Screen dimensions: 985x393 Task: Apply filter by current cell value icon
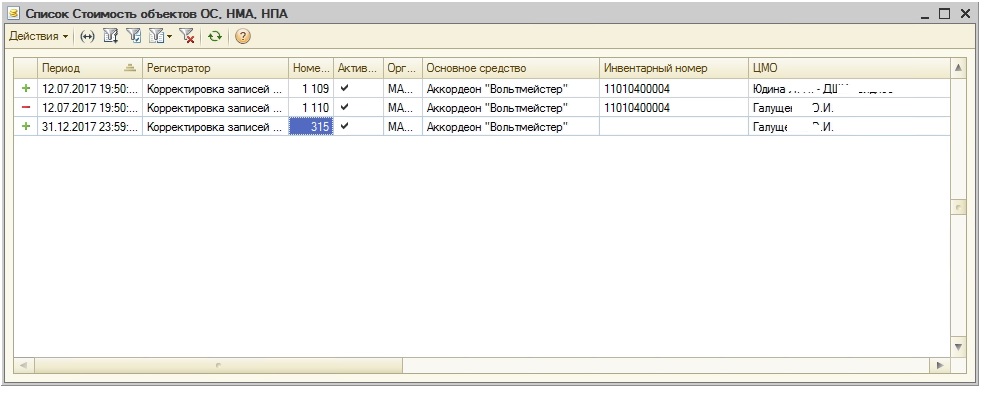(133, 36)
